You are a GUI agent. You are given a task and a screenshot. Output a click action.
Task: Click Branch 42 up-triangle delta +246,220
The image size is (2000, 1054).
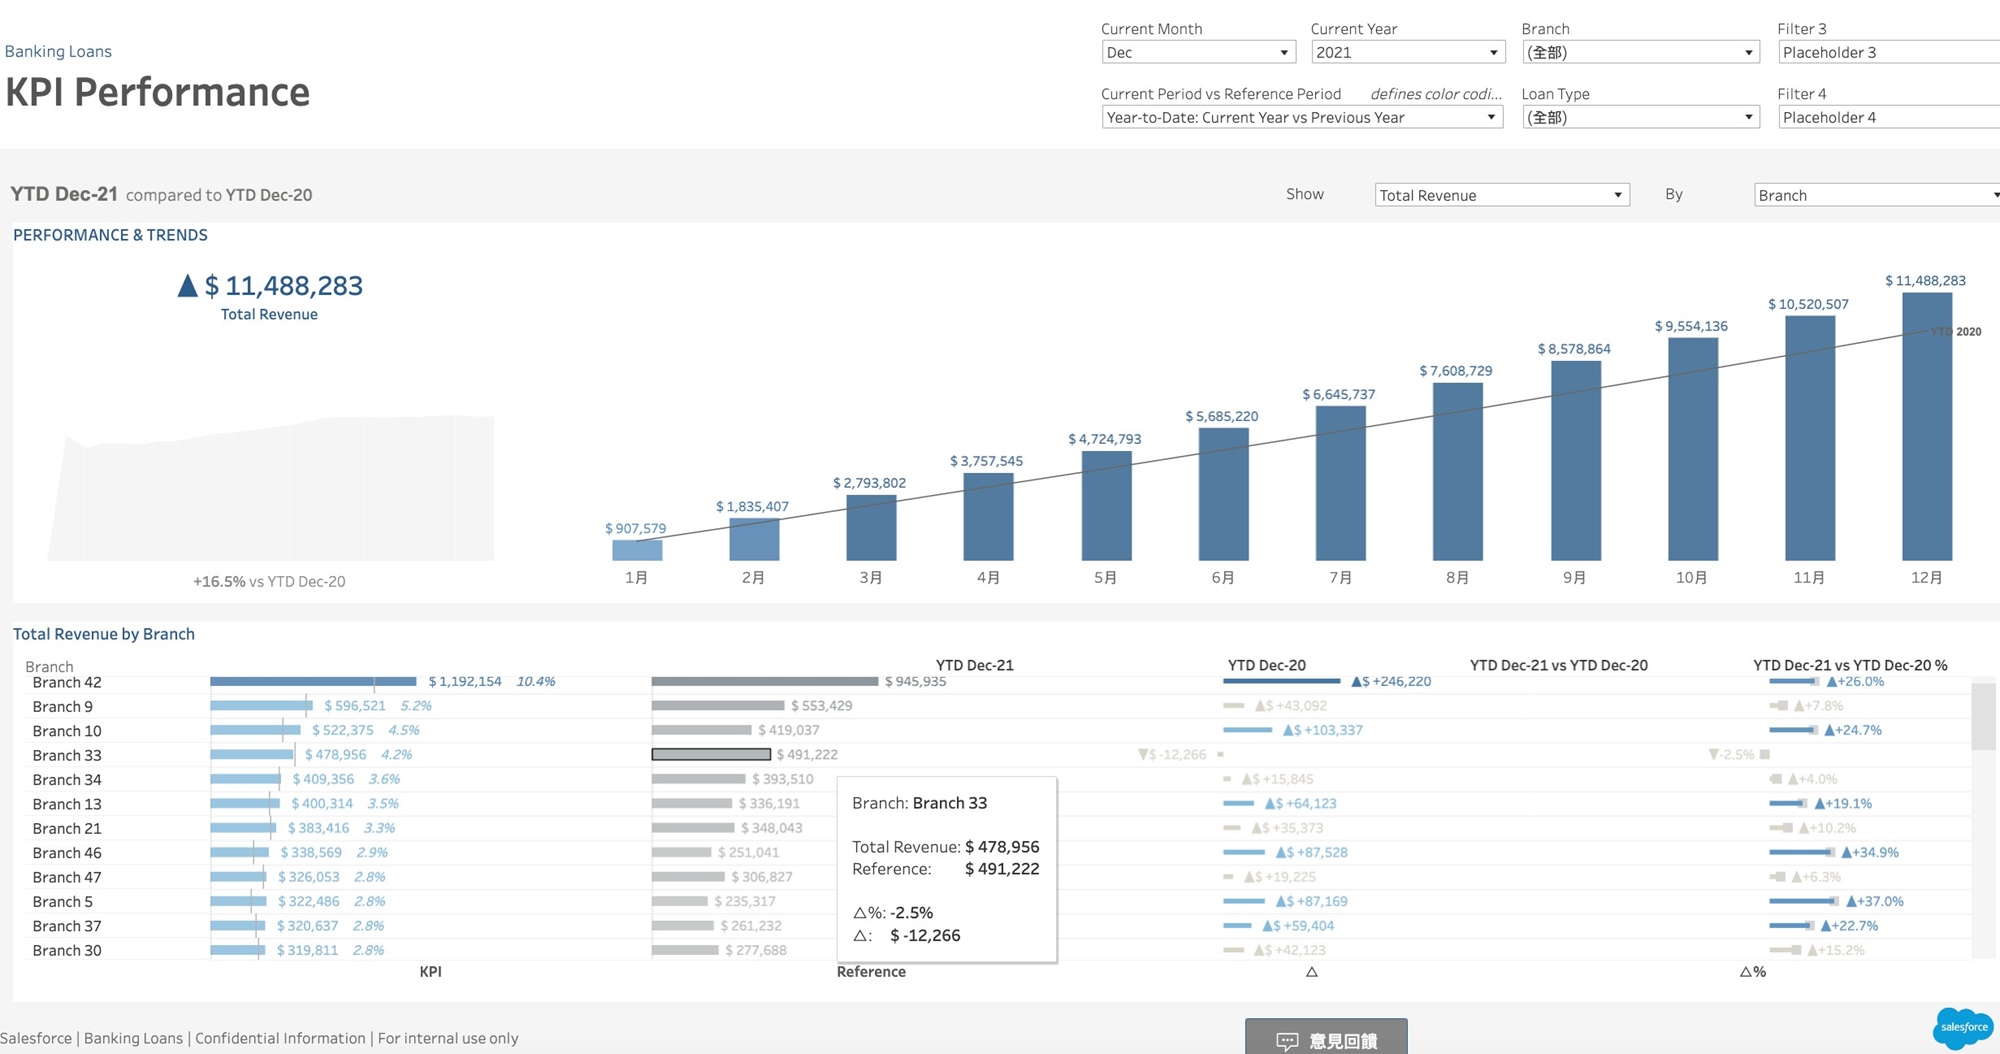click(1356, 682)
